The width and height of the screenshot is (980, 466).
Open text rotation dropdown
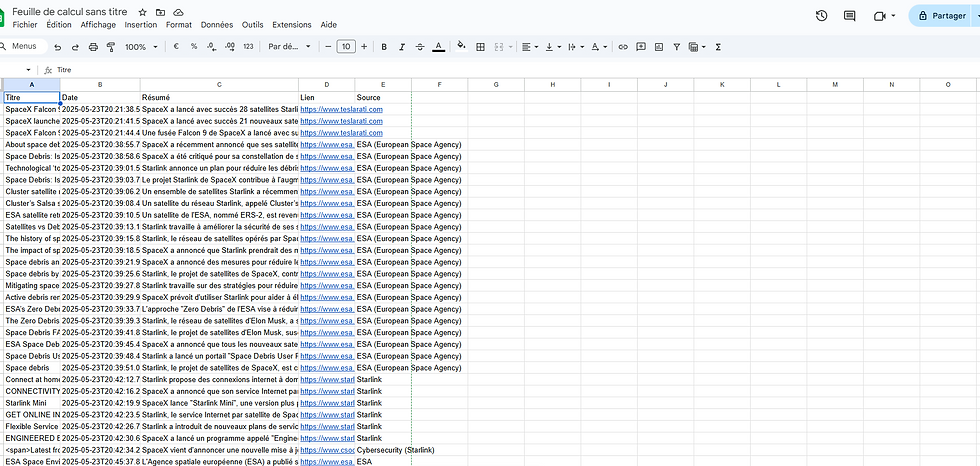(599, 47)
